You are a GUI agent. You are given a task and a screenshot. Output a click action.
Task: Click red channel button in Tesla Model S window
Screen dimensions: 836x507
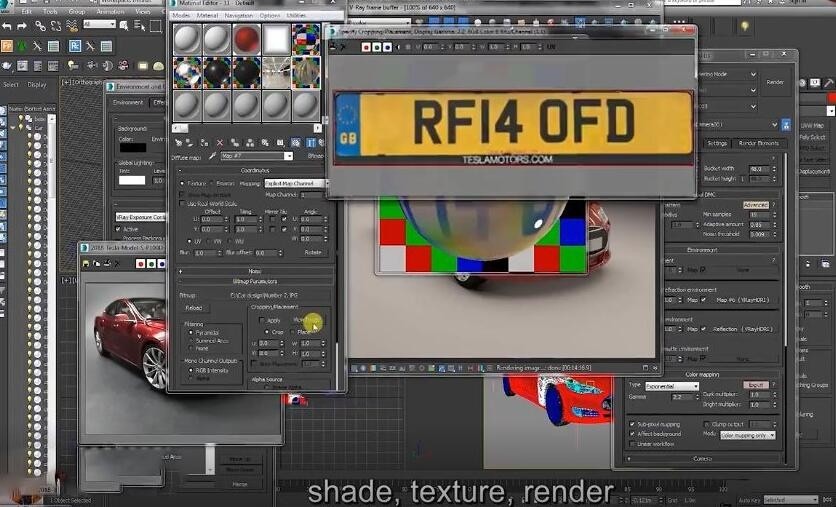(141, 263)
